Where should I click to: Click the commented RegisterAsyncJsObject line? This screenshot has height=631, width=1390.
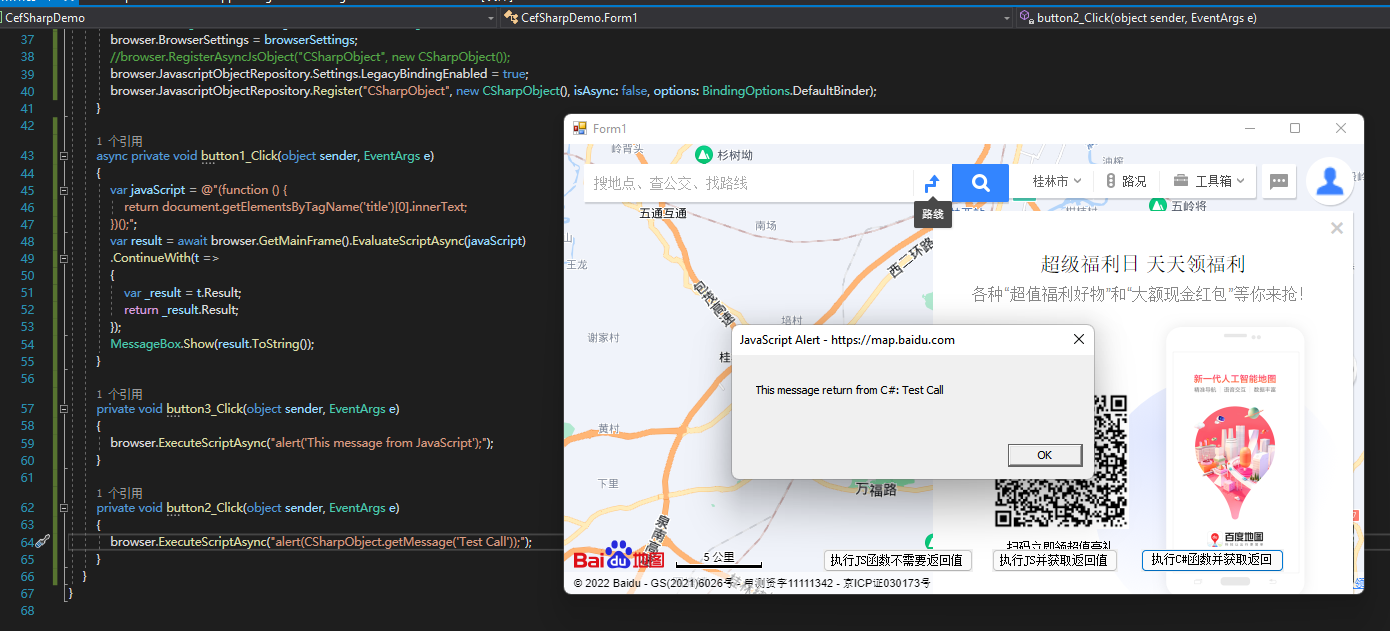pos(310,57)
